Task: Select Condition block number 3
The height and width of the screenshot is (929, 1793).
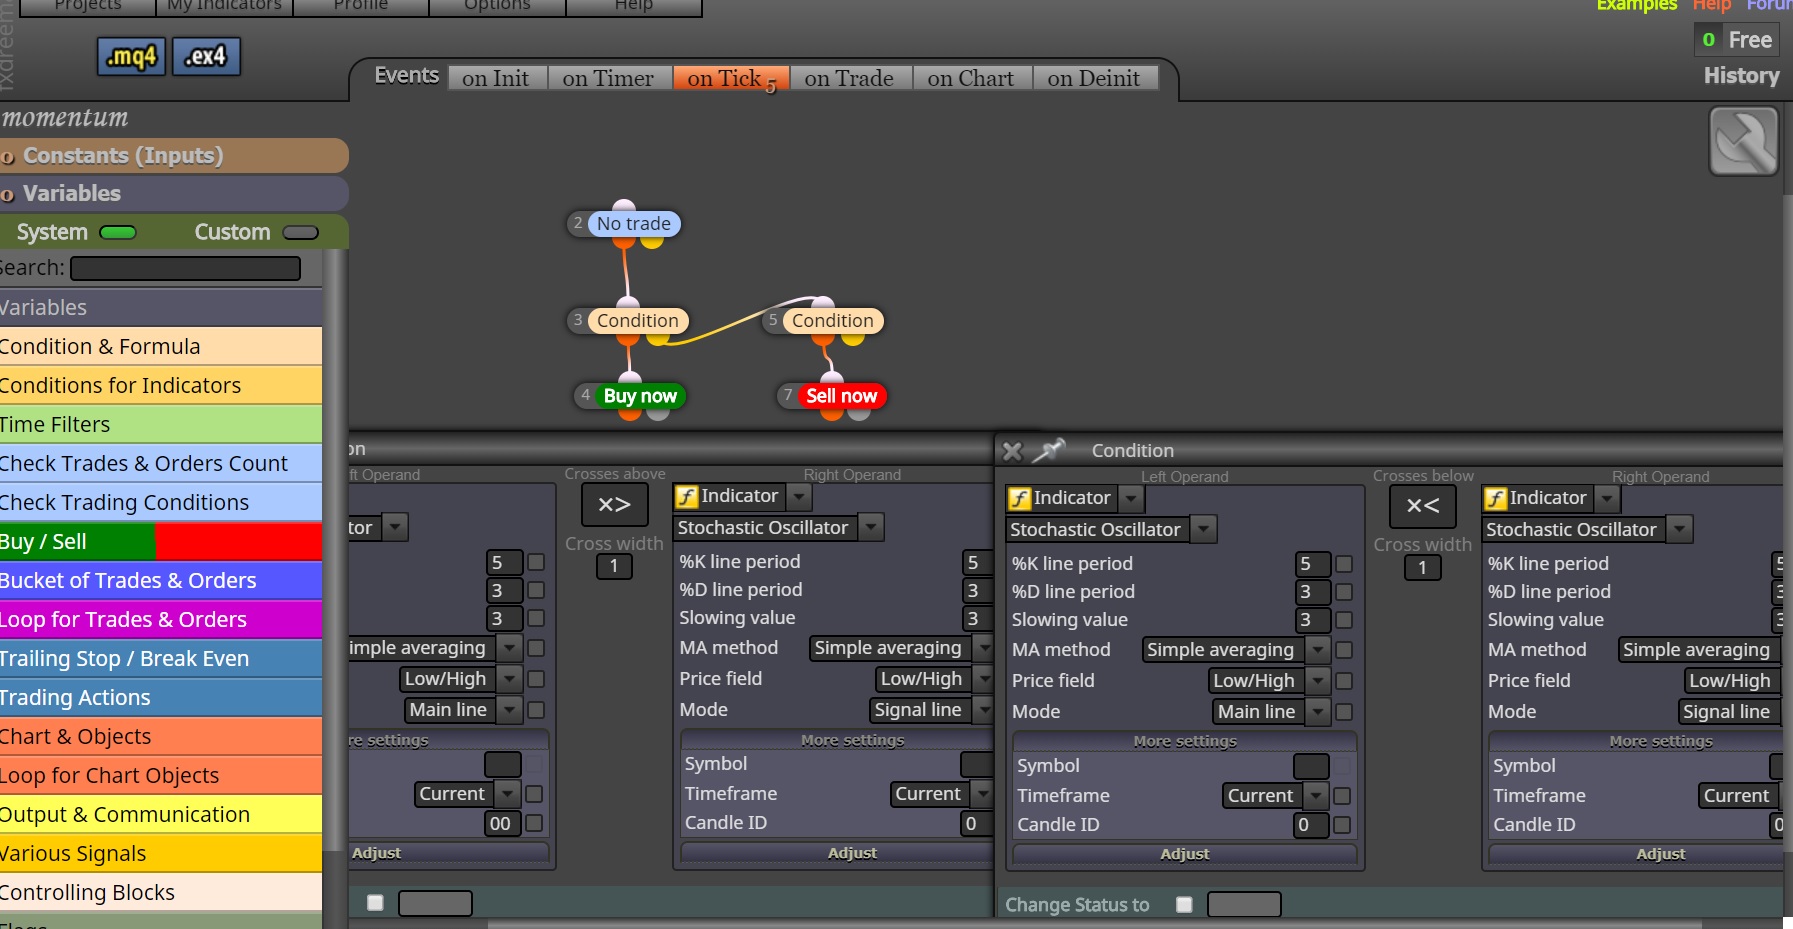Action: [x=637, y=321]
